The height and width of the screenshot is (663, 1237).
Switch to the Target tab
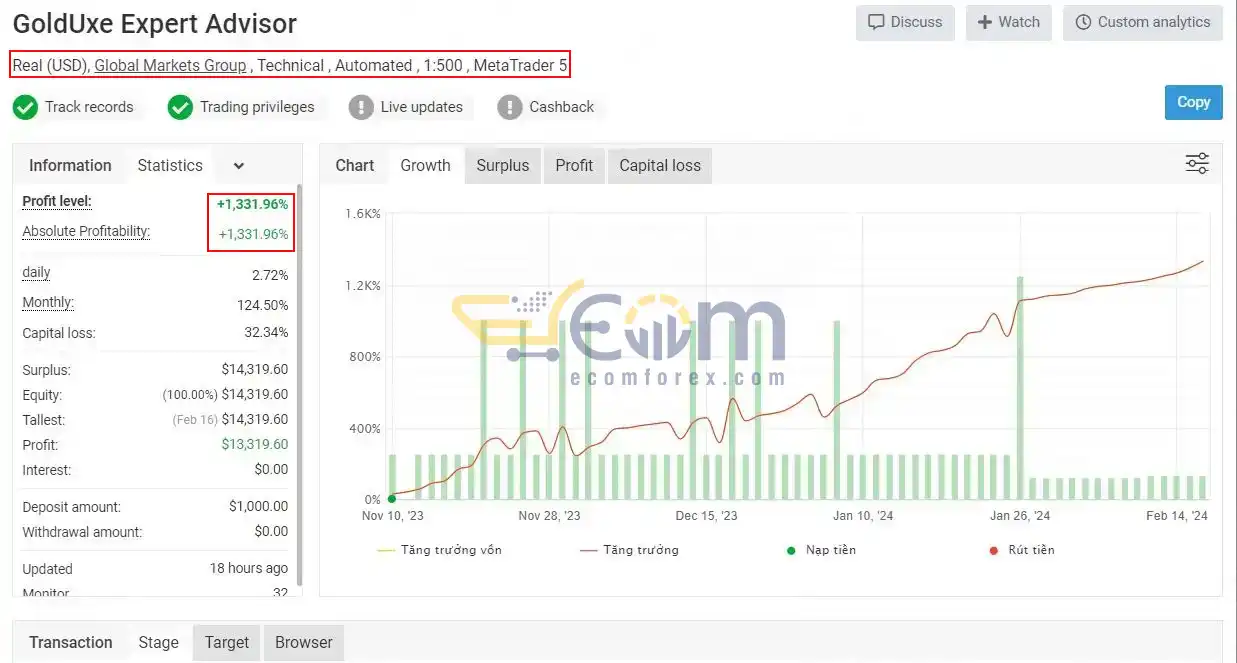coord(227,643)
